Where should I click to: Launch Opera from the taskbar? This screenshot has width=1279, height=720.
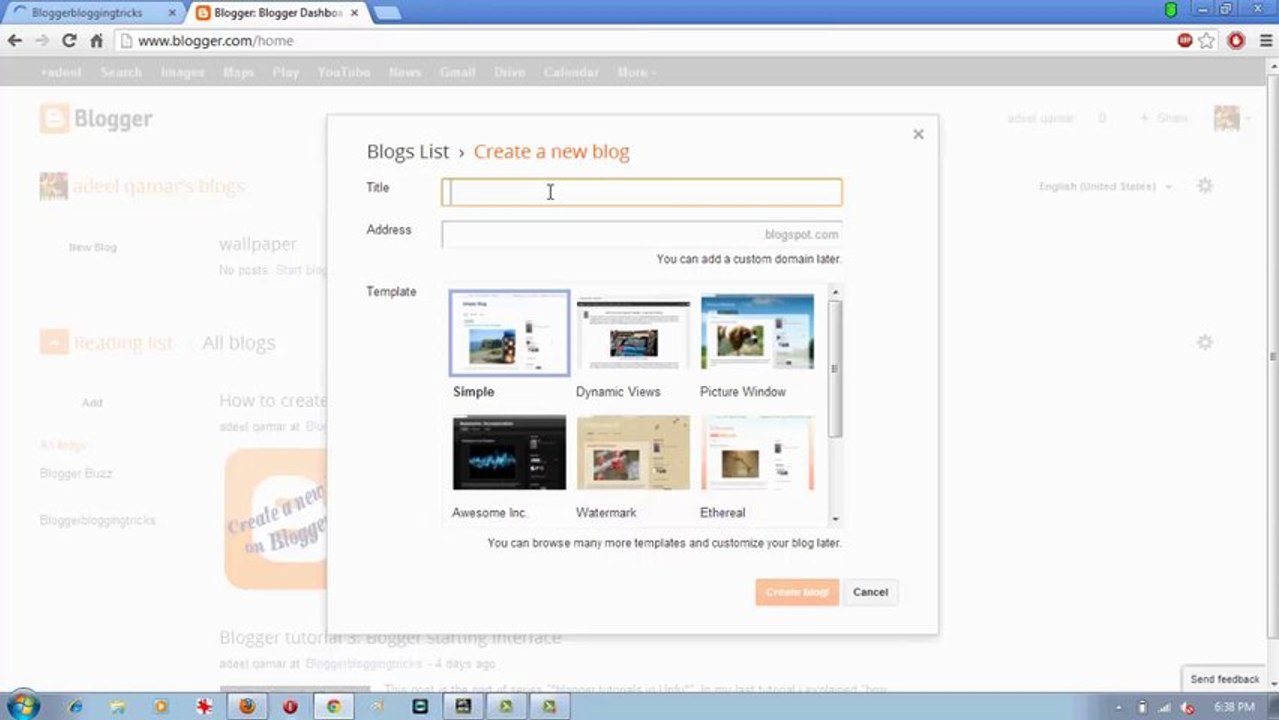(290, 706)
